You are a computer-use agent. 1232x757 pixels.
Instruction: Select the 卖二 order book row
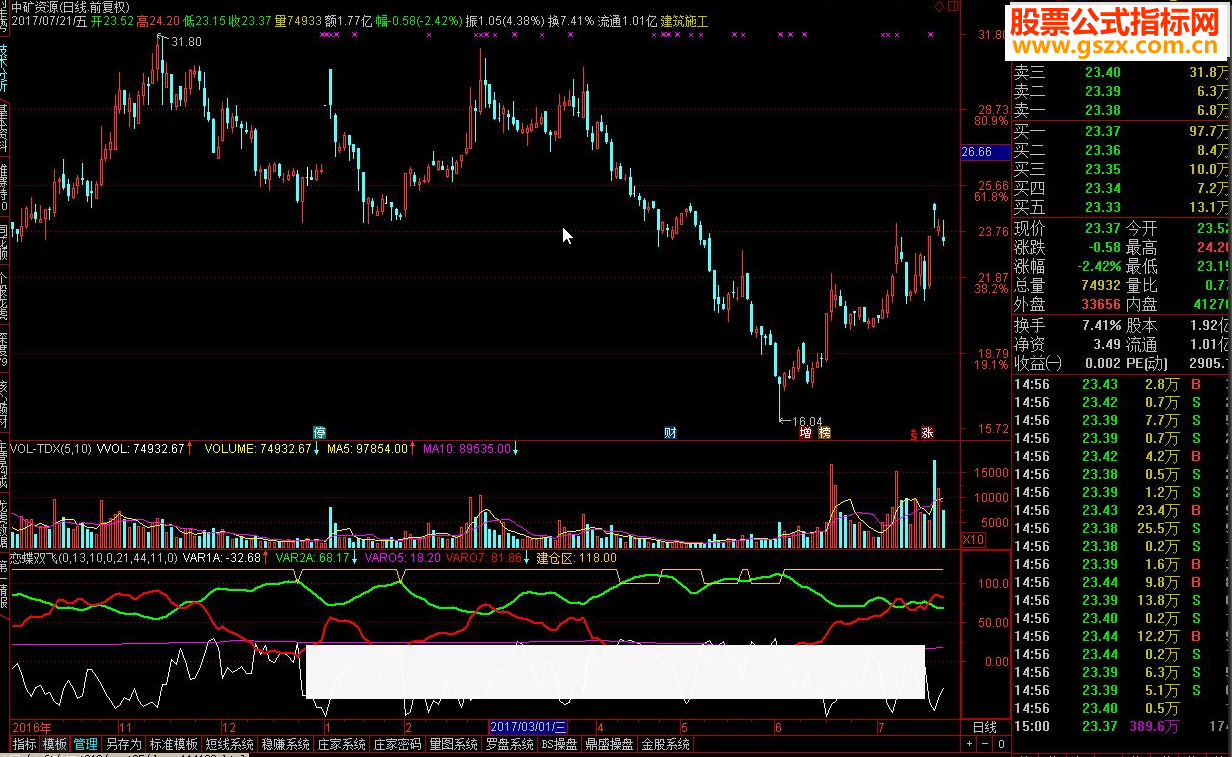click(1121, 91)
